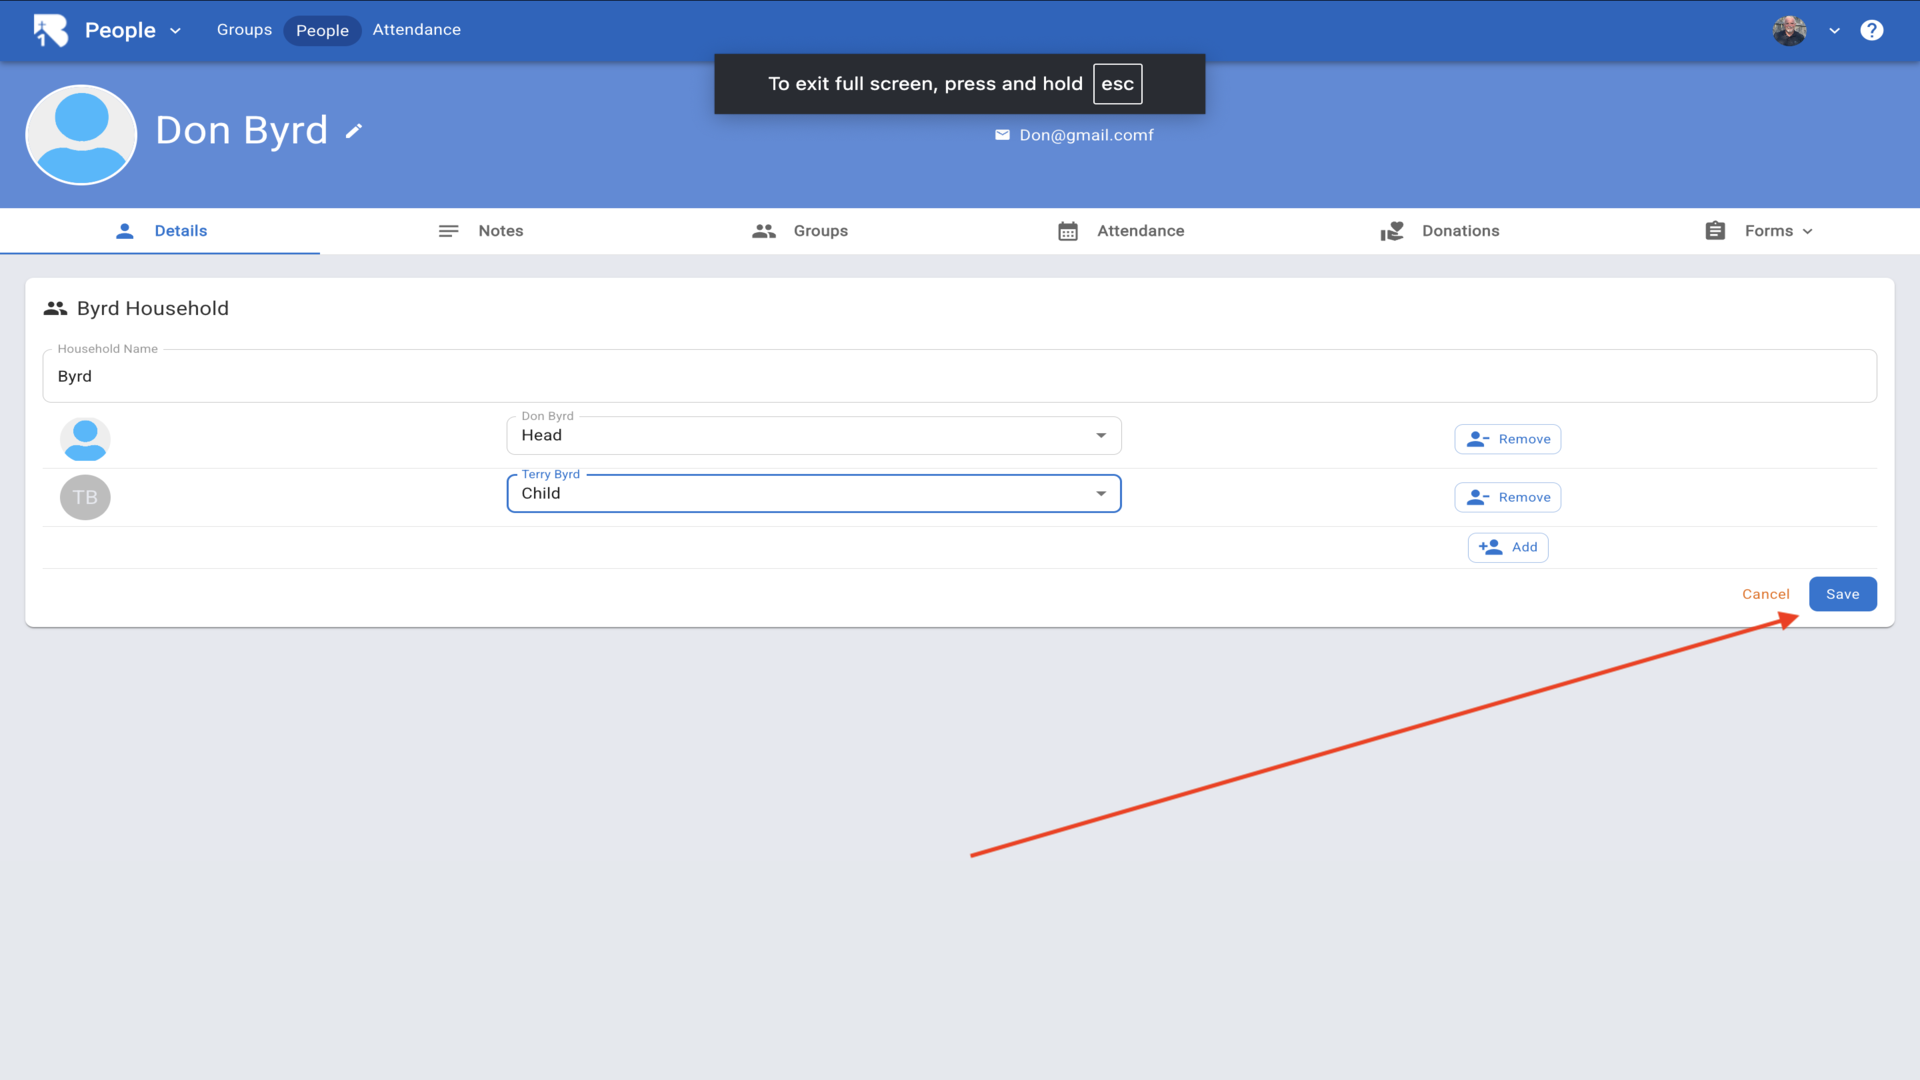Click Don Byrd's small household avatar
Screen dimensions: 1920x1080
click(85, 439)
